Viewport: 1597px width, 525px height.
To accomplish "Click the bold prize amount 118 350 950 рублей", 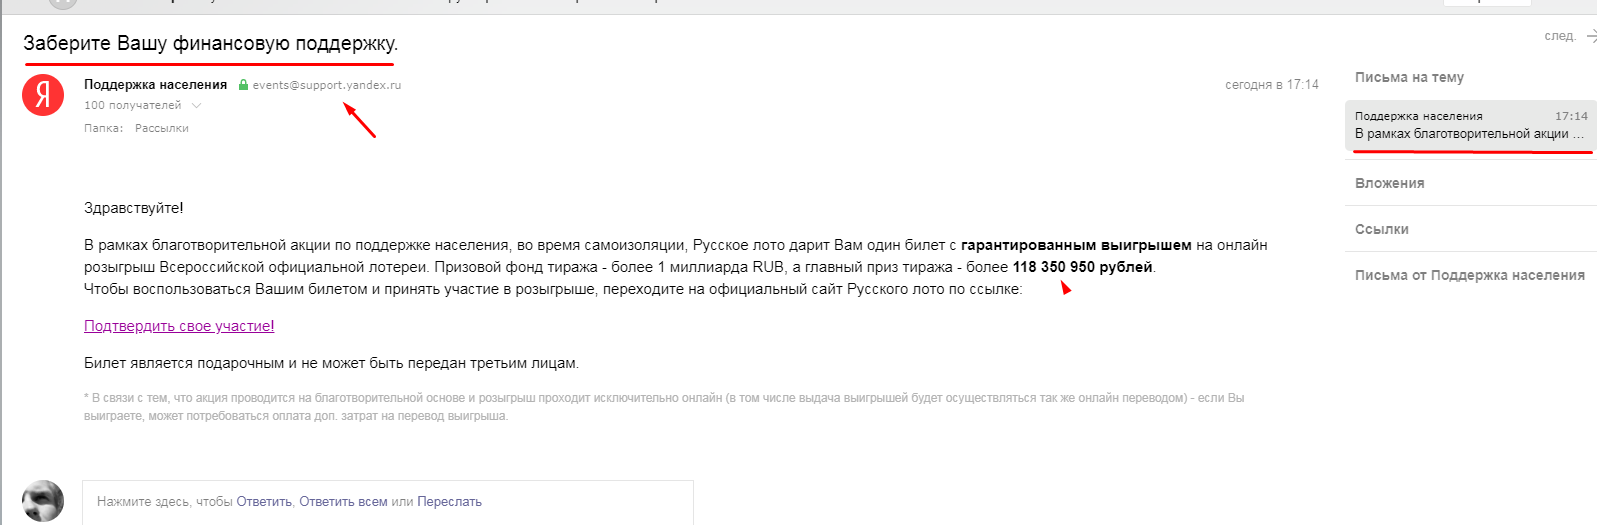I will click(1082, 267).
